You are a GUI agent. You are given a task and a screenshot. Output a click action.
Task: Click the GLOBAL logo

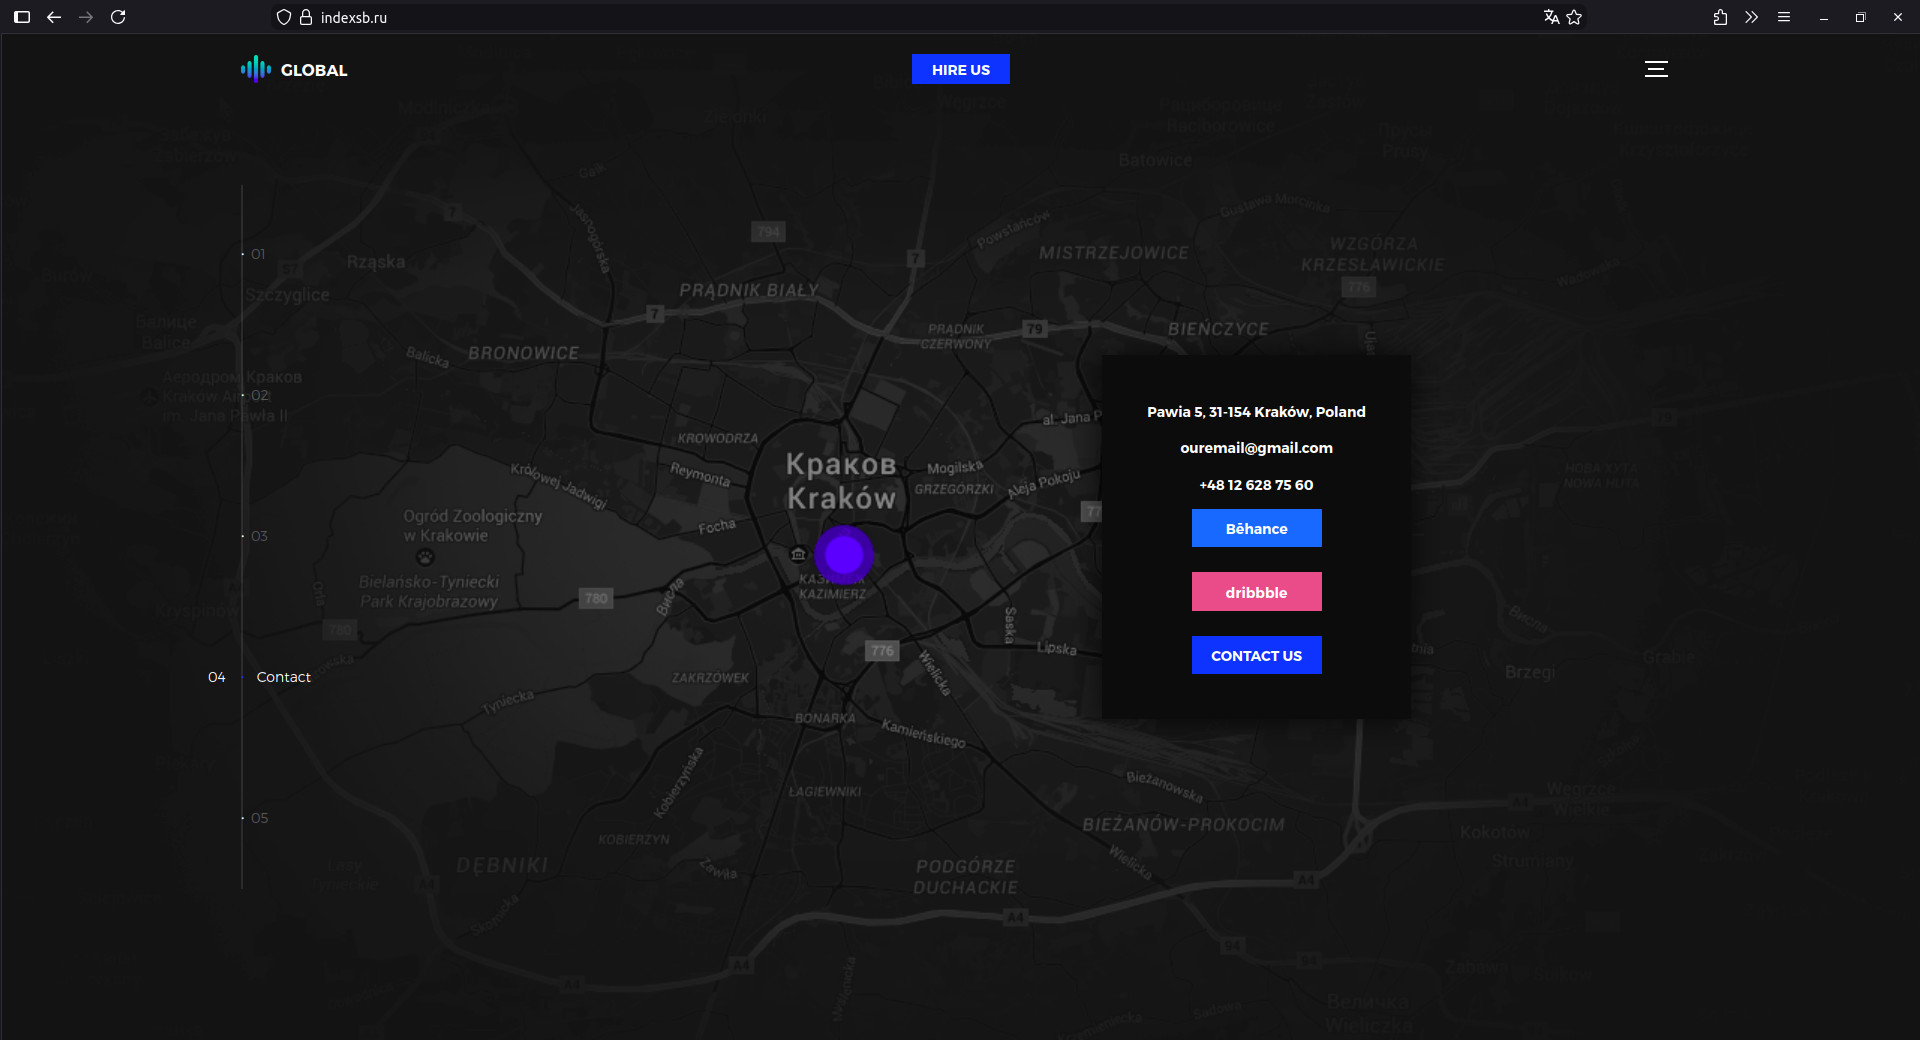(x=294, y=69)
